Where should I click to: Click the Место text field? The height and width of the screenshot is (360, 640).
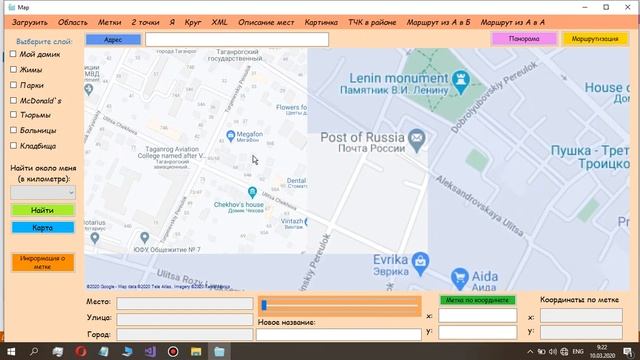[184, 303]
